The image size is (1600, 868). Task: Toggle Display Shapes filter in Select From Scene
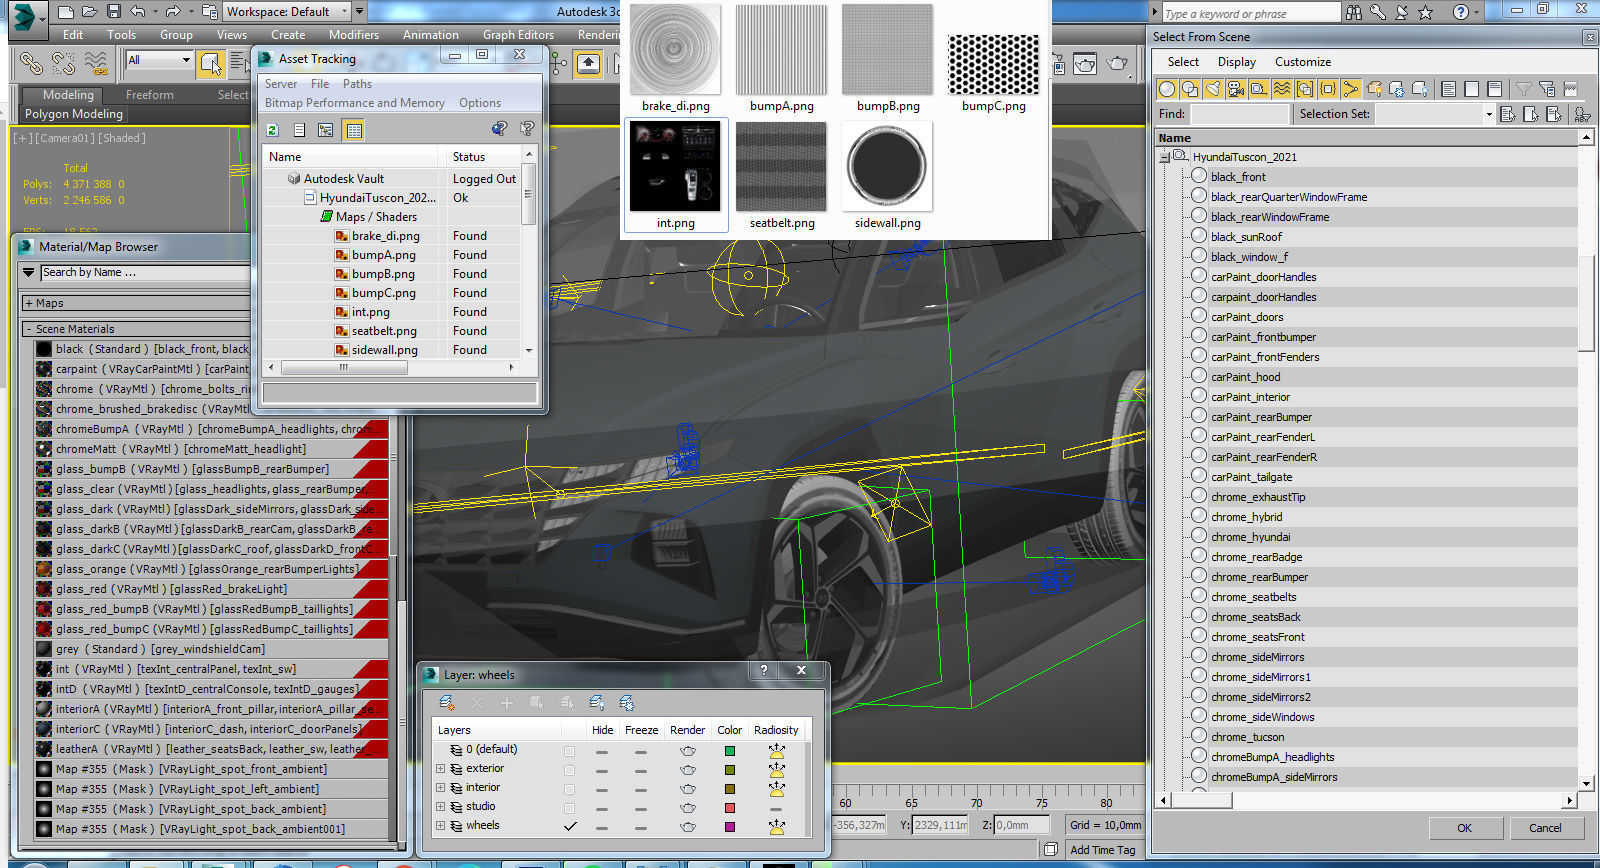pyautogui.click(x=1189, y=89)
